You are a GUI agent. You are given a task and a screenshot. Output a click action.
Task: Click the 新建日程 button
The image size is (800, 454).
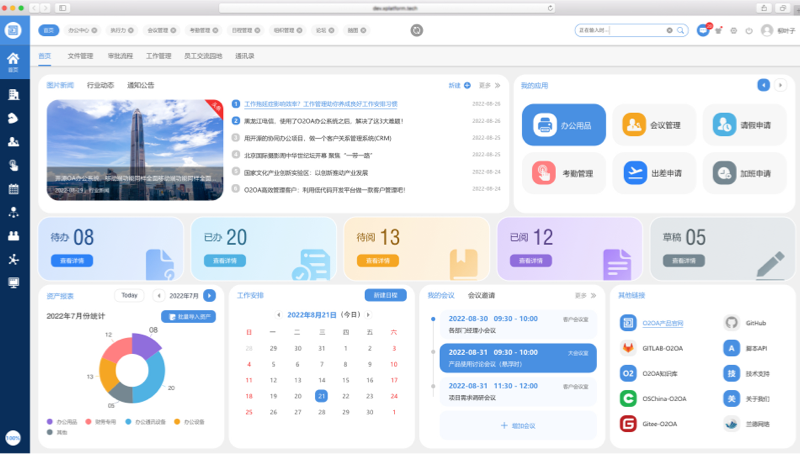click(x=386, y=295)
